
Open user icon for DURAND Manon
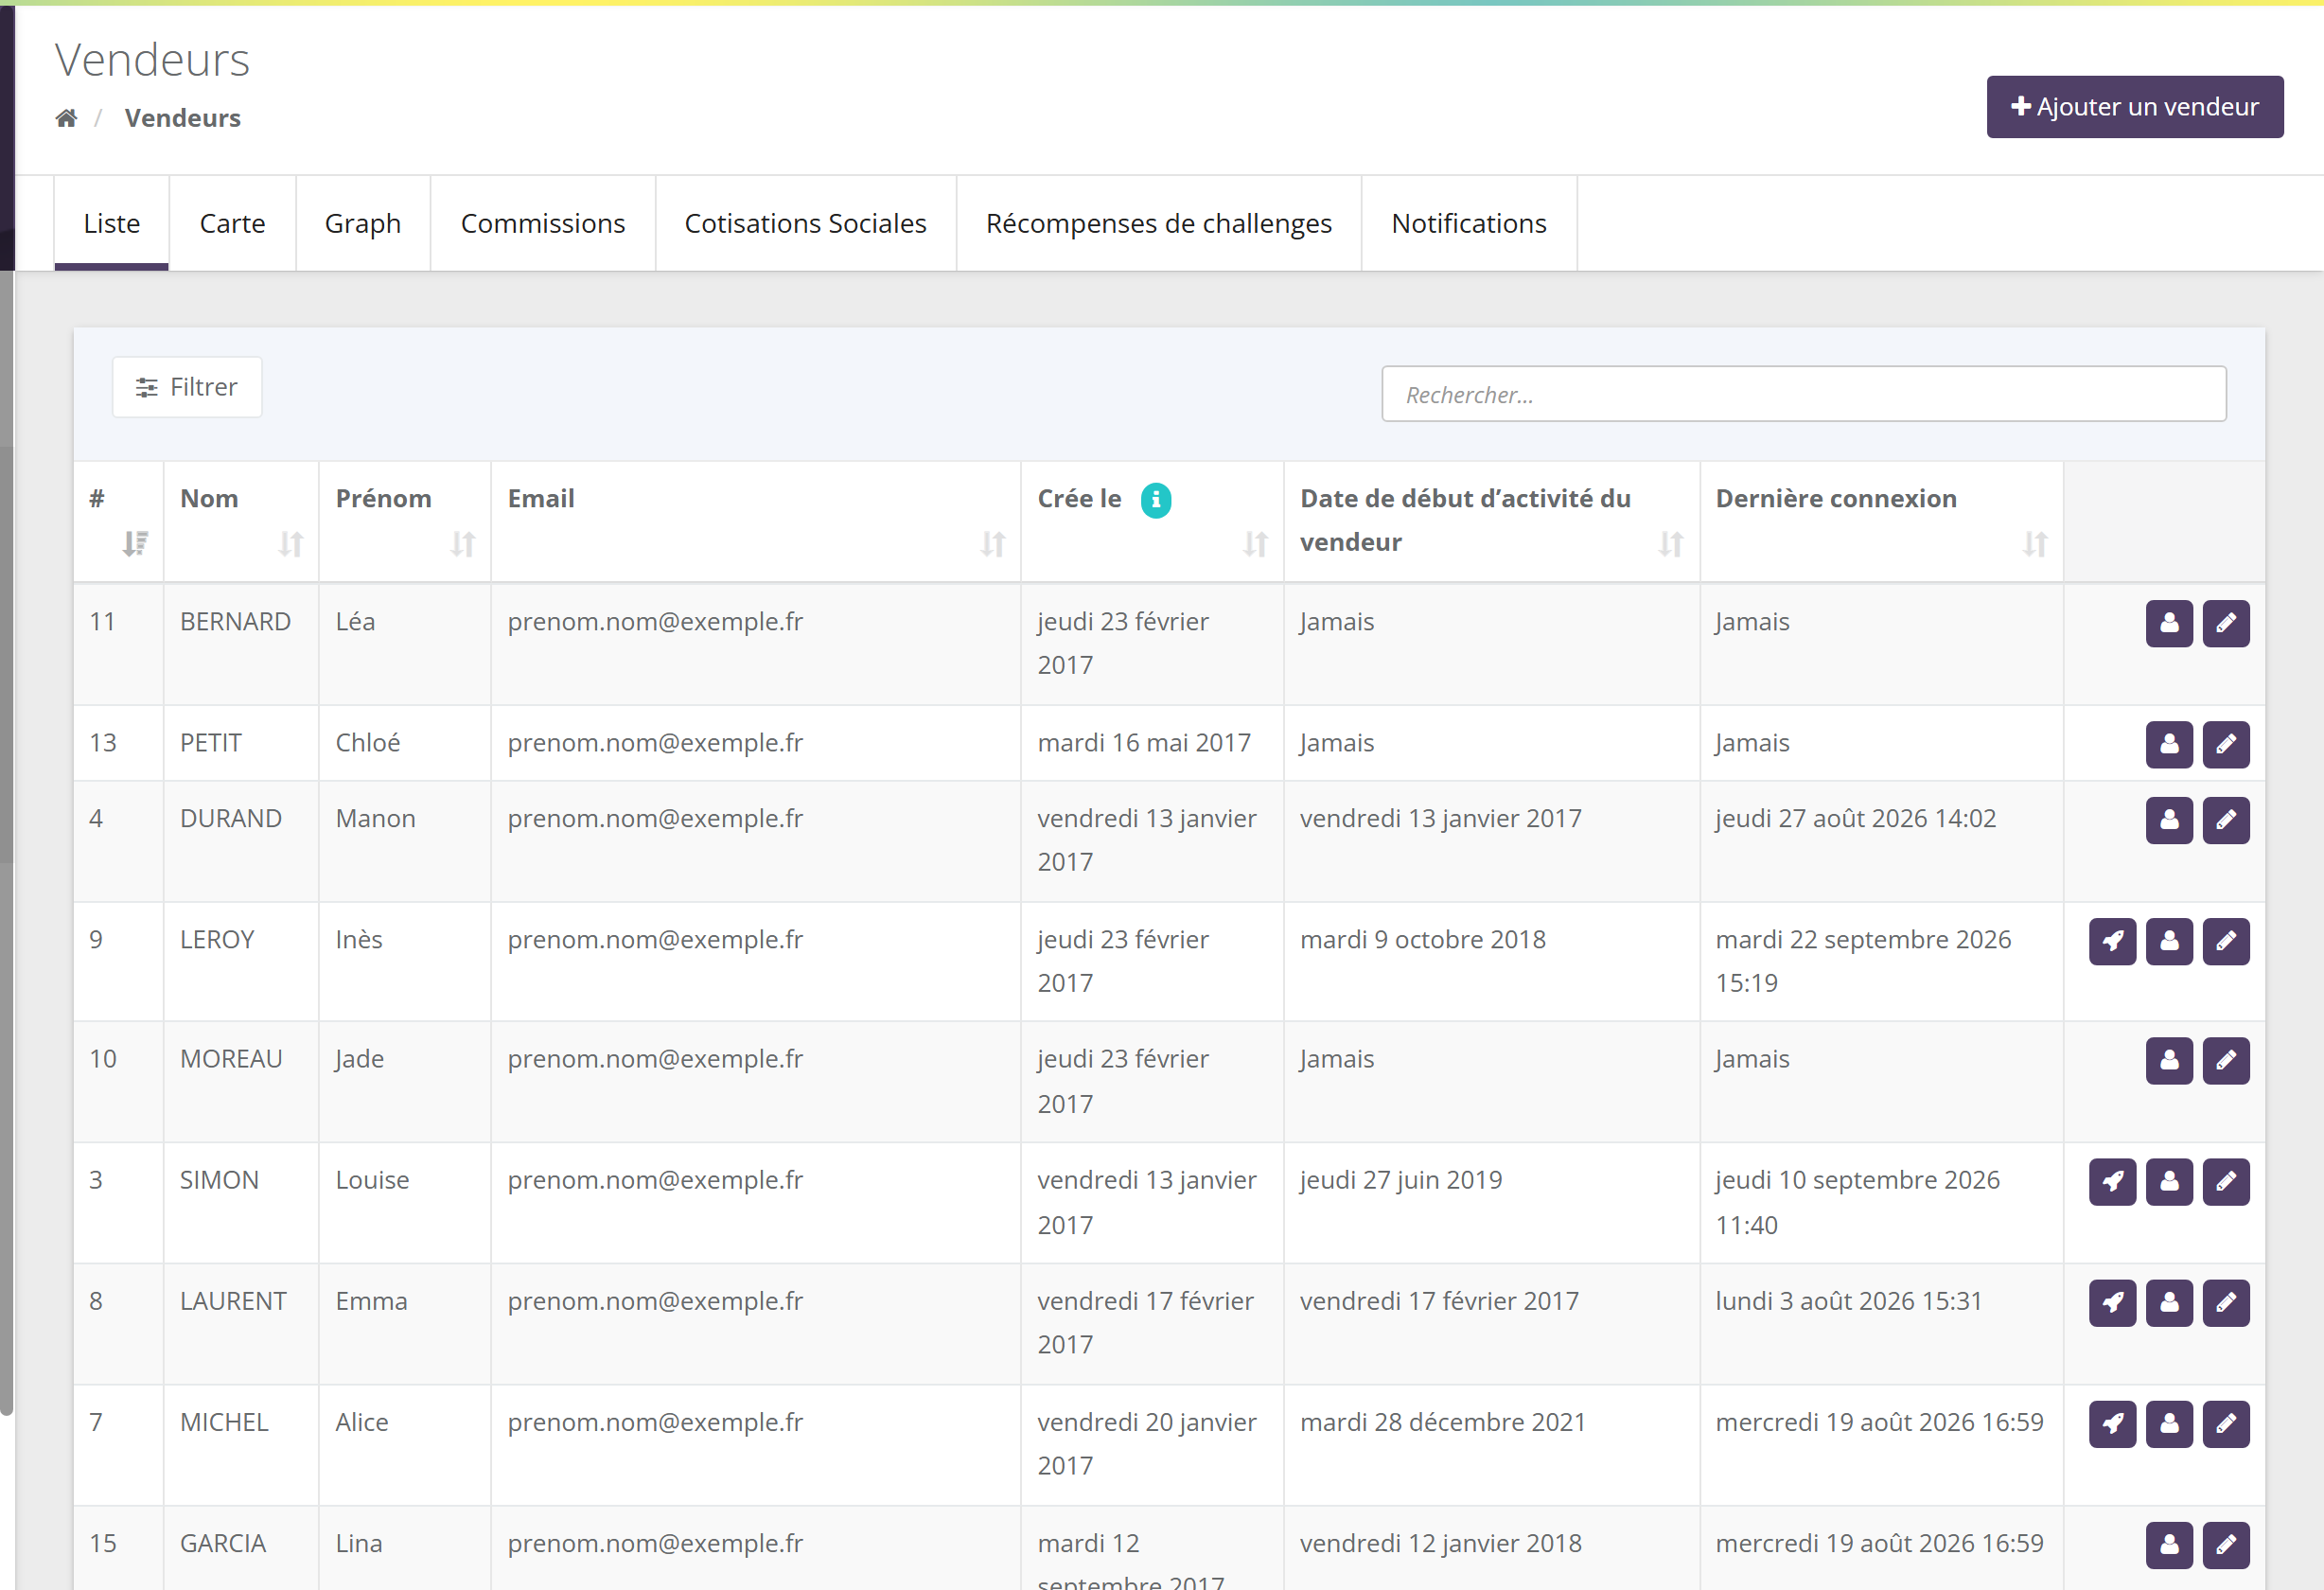(2169, 820)
